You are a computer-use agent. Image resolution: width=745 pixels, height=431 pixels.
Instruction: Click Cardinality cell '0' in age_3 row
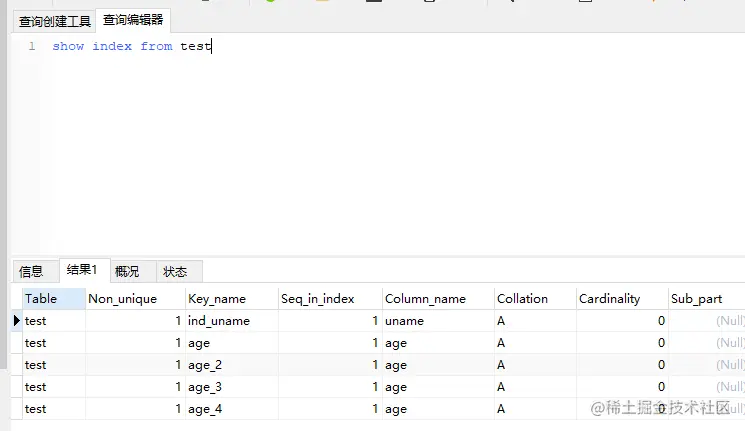pos(622,387)
